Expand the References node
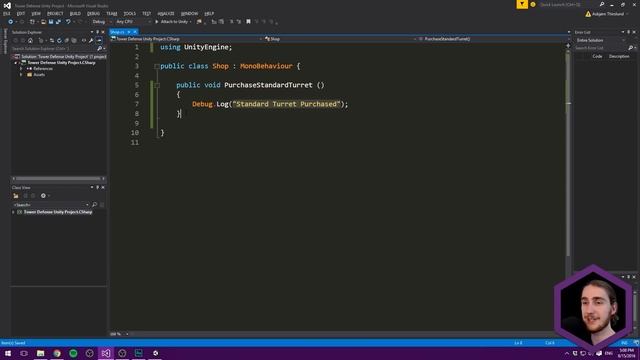 tap(21, 69)
